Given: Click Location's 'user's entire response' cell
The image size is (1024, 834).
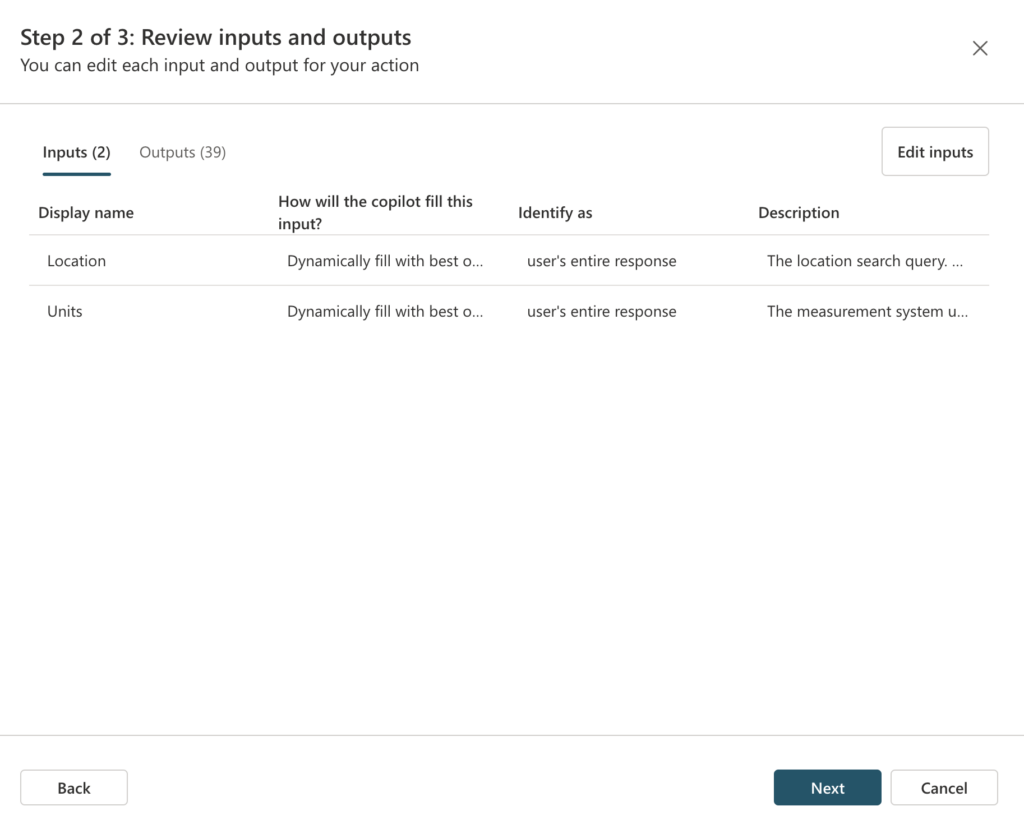Looking at the screenshot, I should [601, 261].
